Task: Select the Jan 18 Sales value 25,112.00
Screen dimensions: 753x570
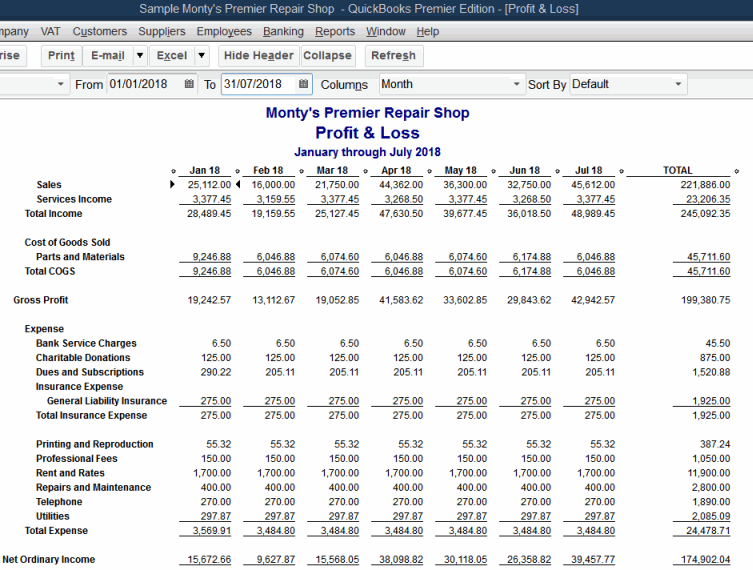Action: [x=209, y=185]
